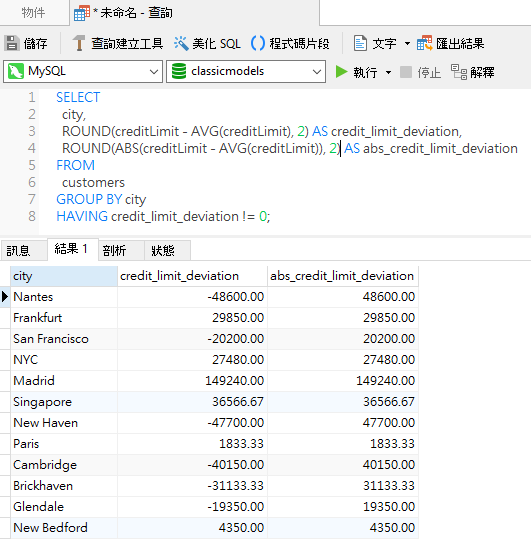This screenshot has width=531, height=544.
Task: Click the -31133.33 deviation cell
Action: tap(192, 486)
